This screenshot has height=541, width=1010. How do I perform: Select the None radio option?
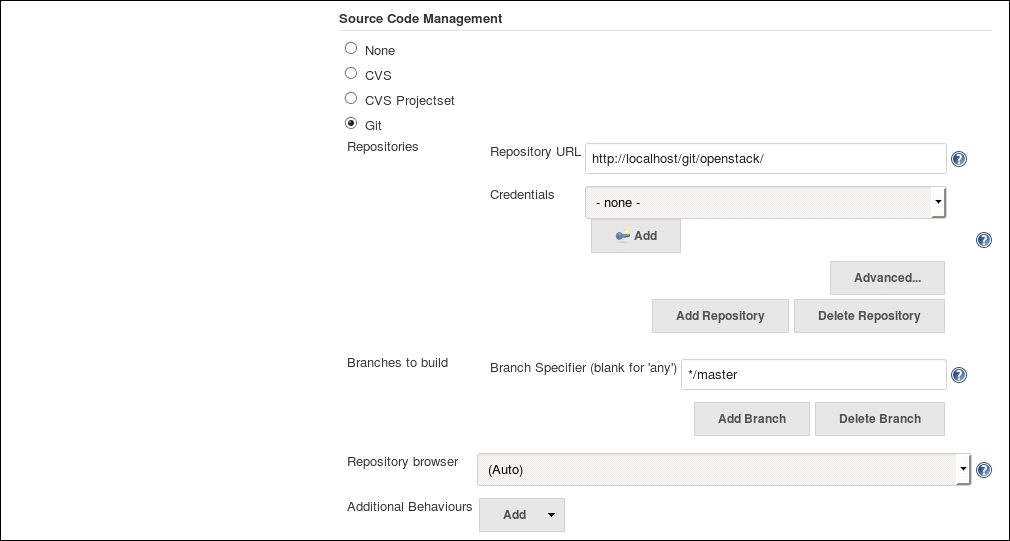pyautogui.click(x=351, y=48)
